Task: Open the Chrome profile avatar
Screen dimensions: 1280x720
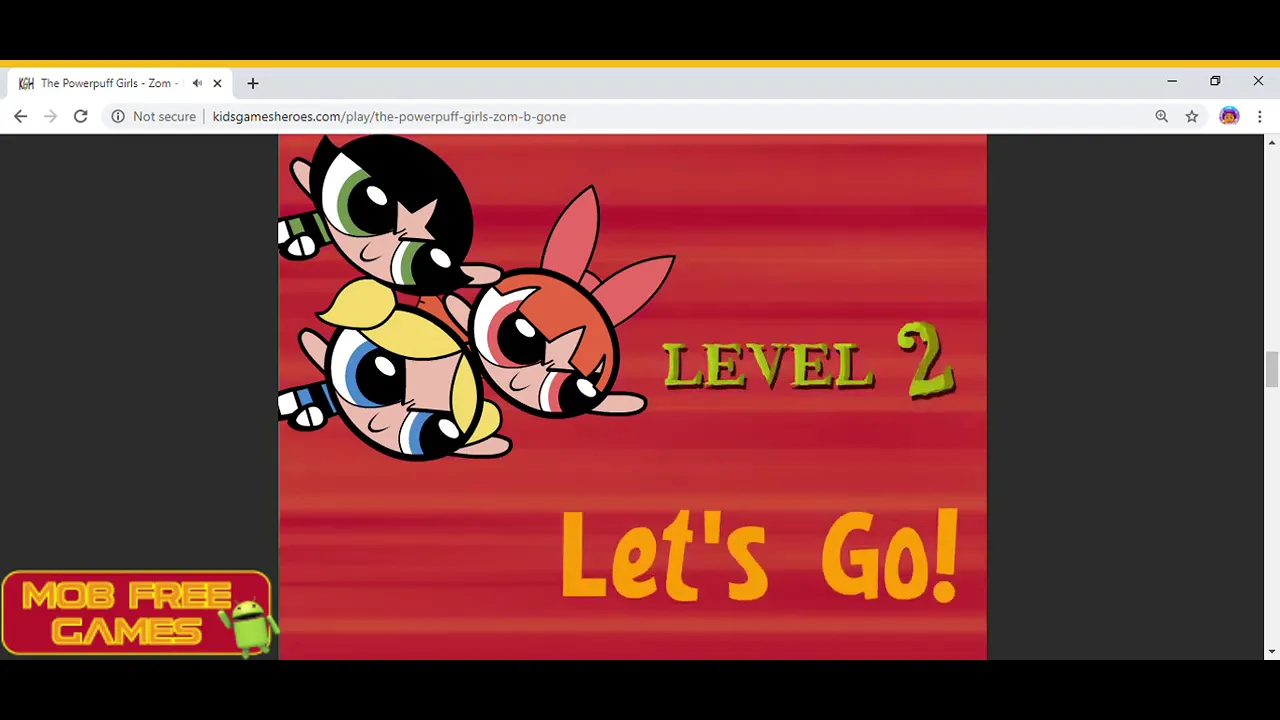Action: pyautogui.click(x=1229, y=116)
